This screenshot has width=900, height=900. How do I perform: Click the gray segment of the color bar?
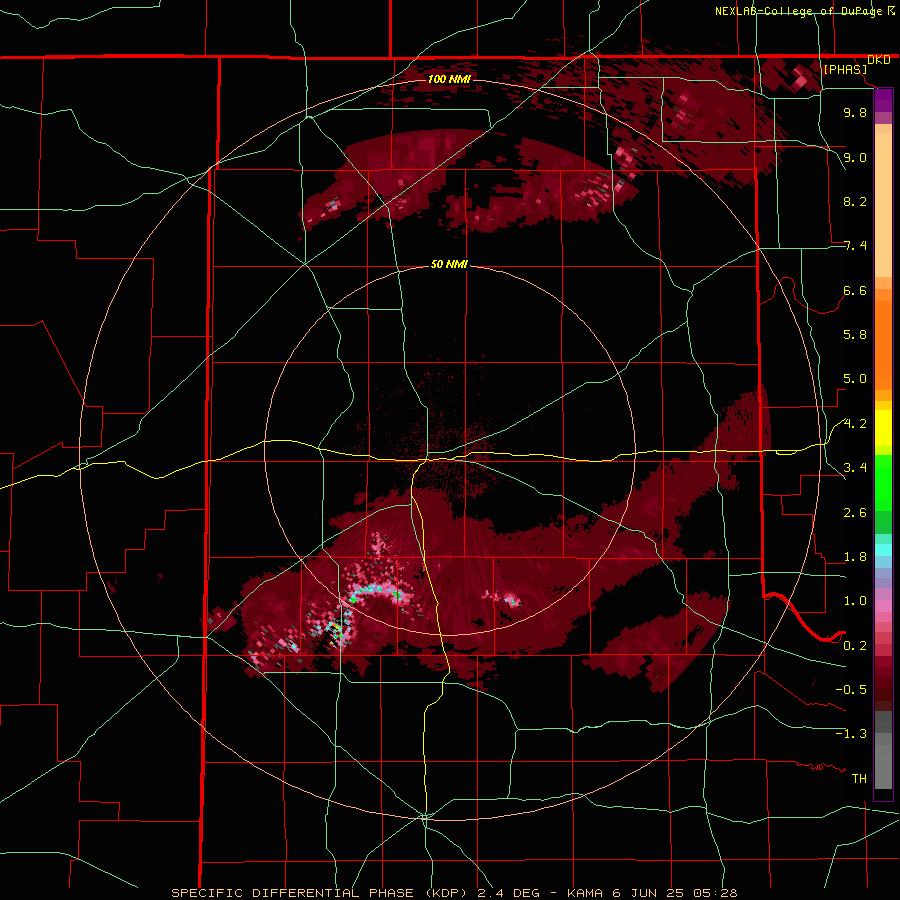click(x=883, y=750)
